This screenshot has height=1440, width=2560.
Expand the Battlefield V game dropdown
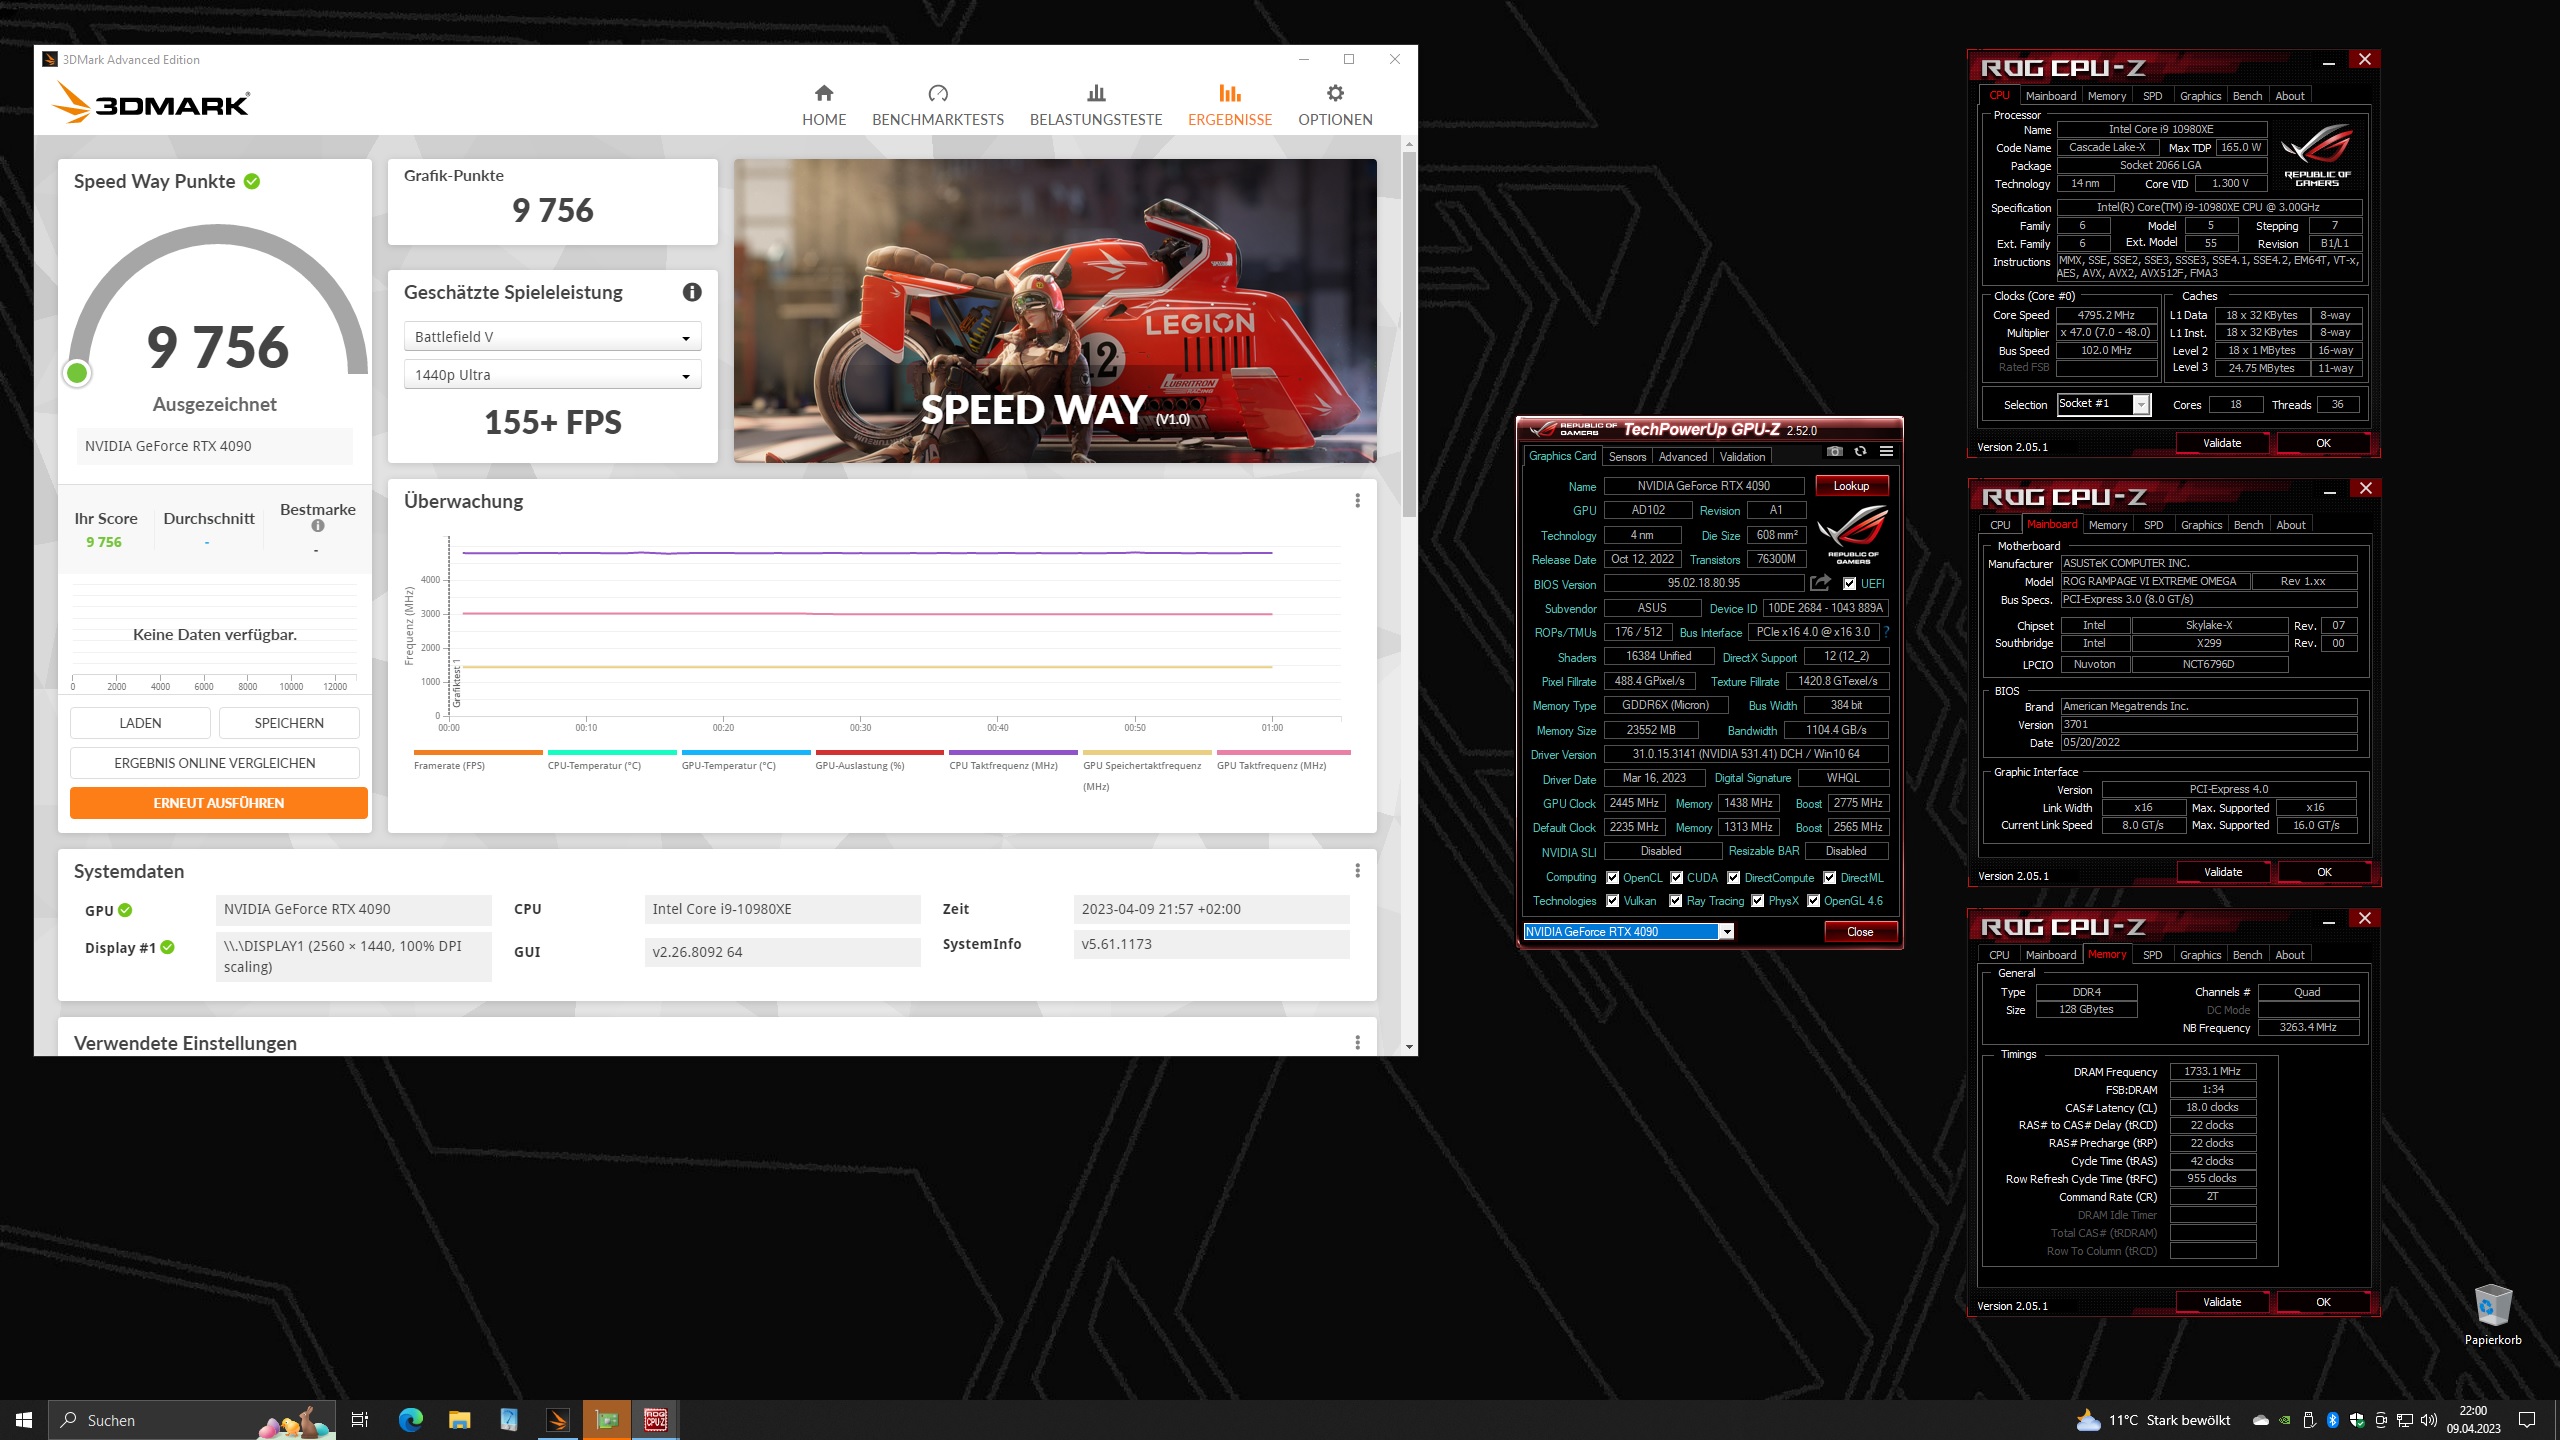point(553,337)
